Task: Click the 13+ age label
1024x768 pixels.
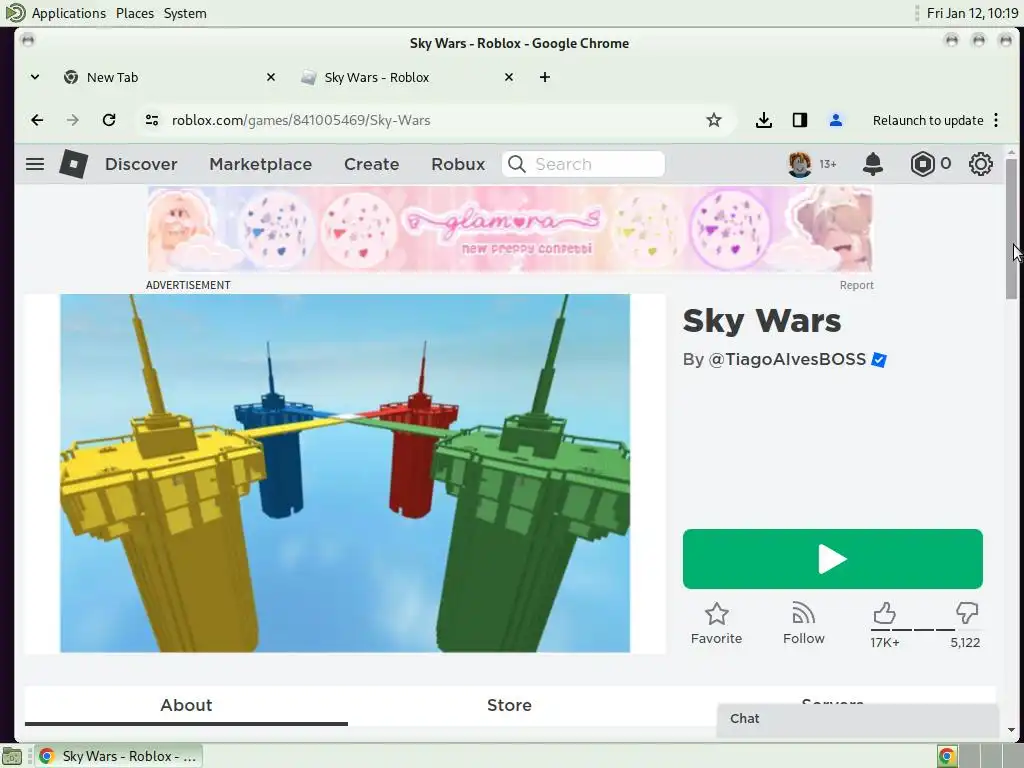Action: (x=827, y=164)
